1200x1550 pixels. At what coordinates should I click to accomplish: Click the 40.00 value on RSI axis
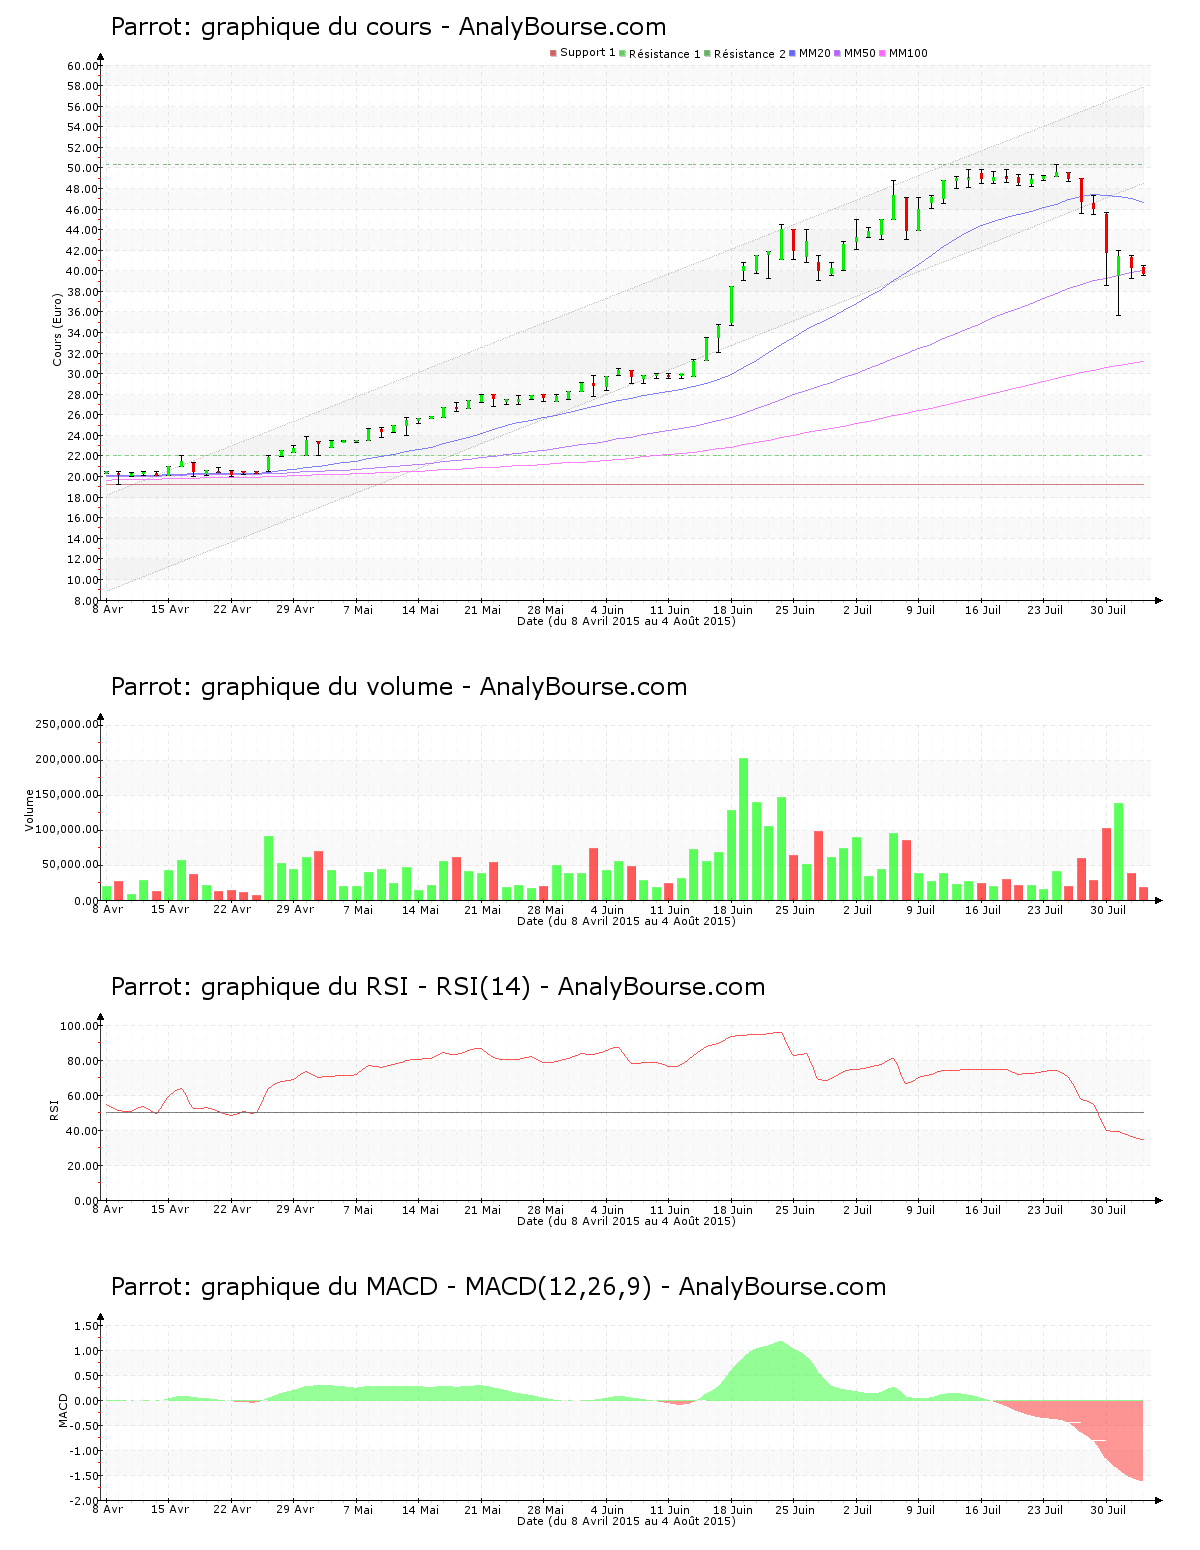click(84, 1131)
